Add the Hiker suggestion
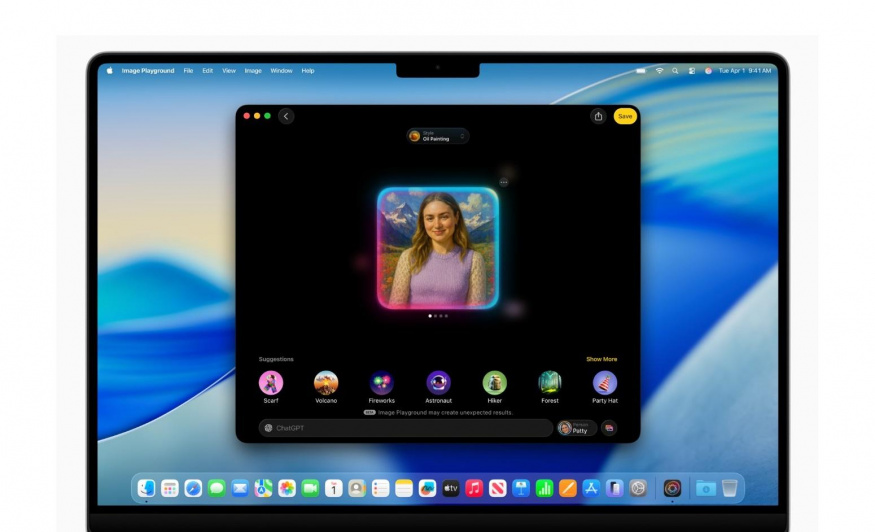Viewport: 875px width, 532px height. tap(494, 387)
